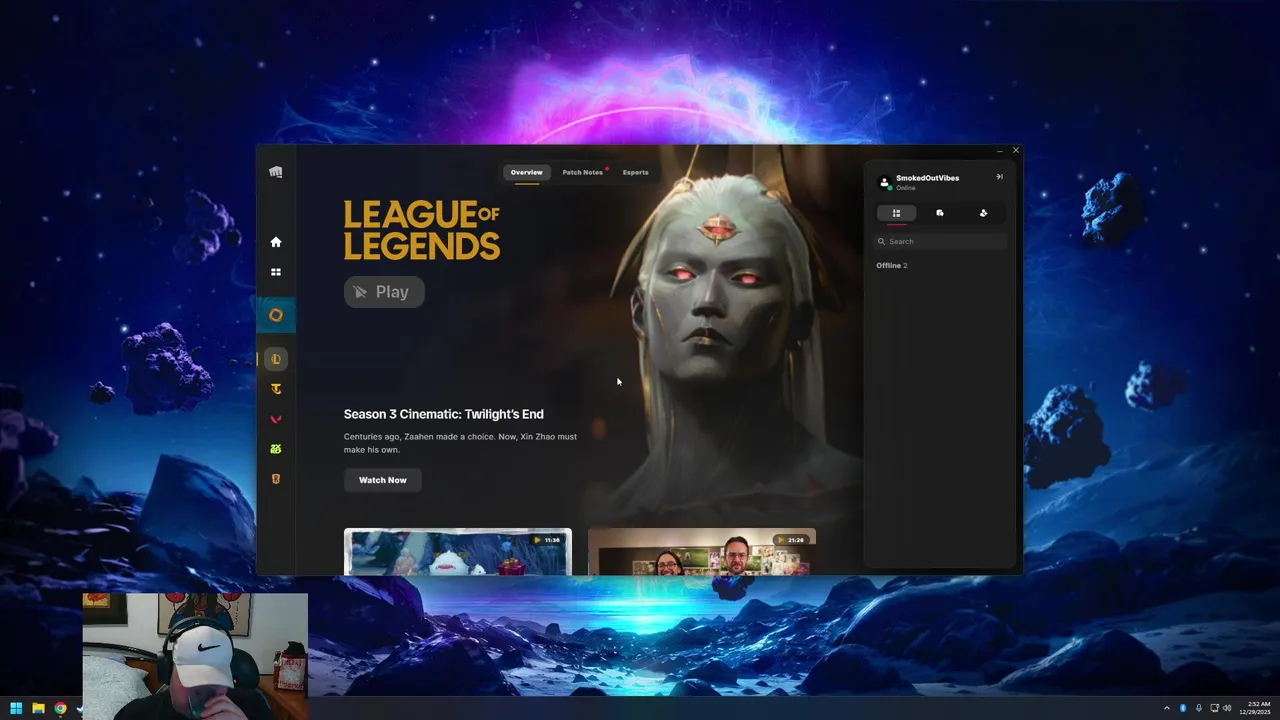Open the game library grid icon
Screen dimensions: 1280x720
click(276, 272)
